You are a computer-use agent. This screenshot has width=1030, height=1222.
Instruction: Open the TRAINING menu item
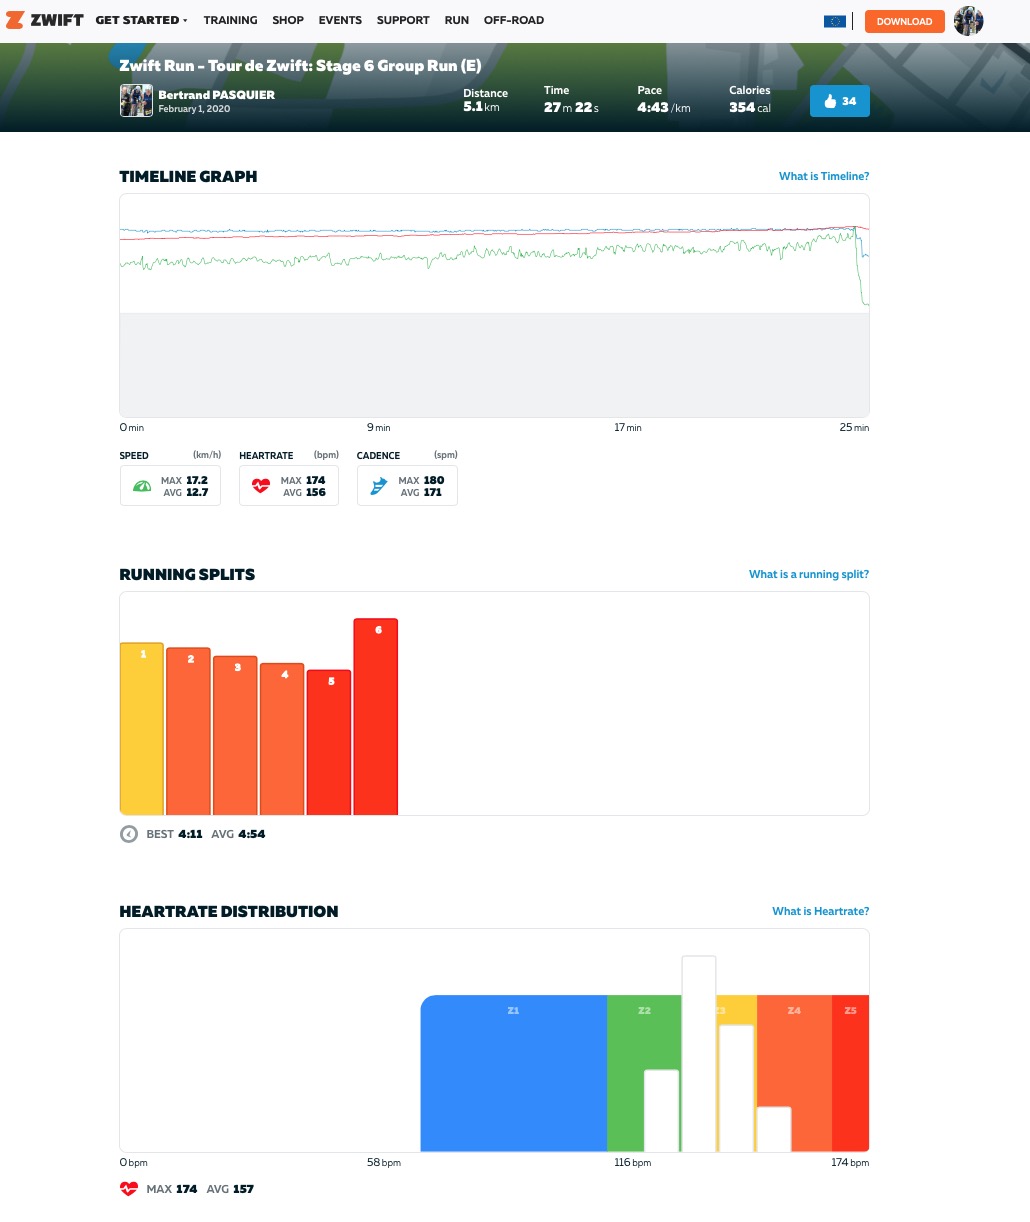(230, 20)
